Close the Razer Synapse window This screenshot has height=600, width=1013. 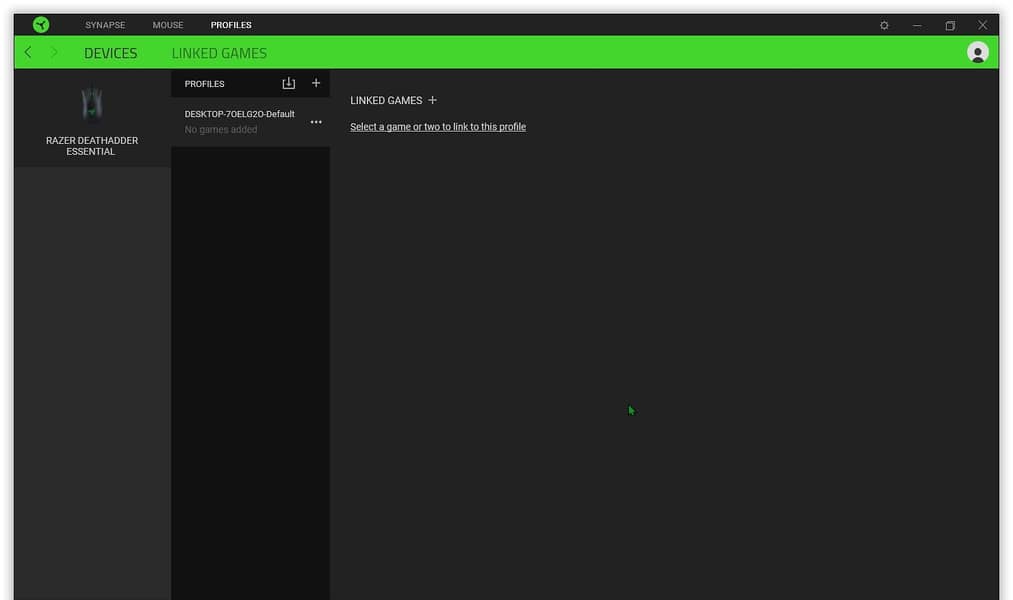pyautogui.click(x=982, y=25)
